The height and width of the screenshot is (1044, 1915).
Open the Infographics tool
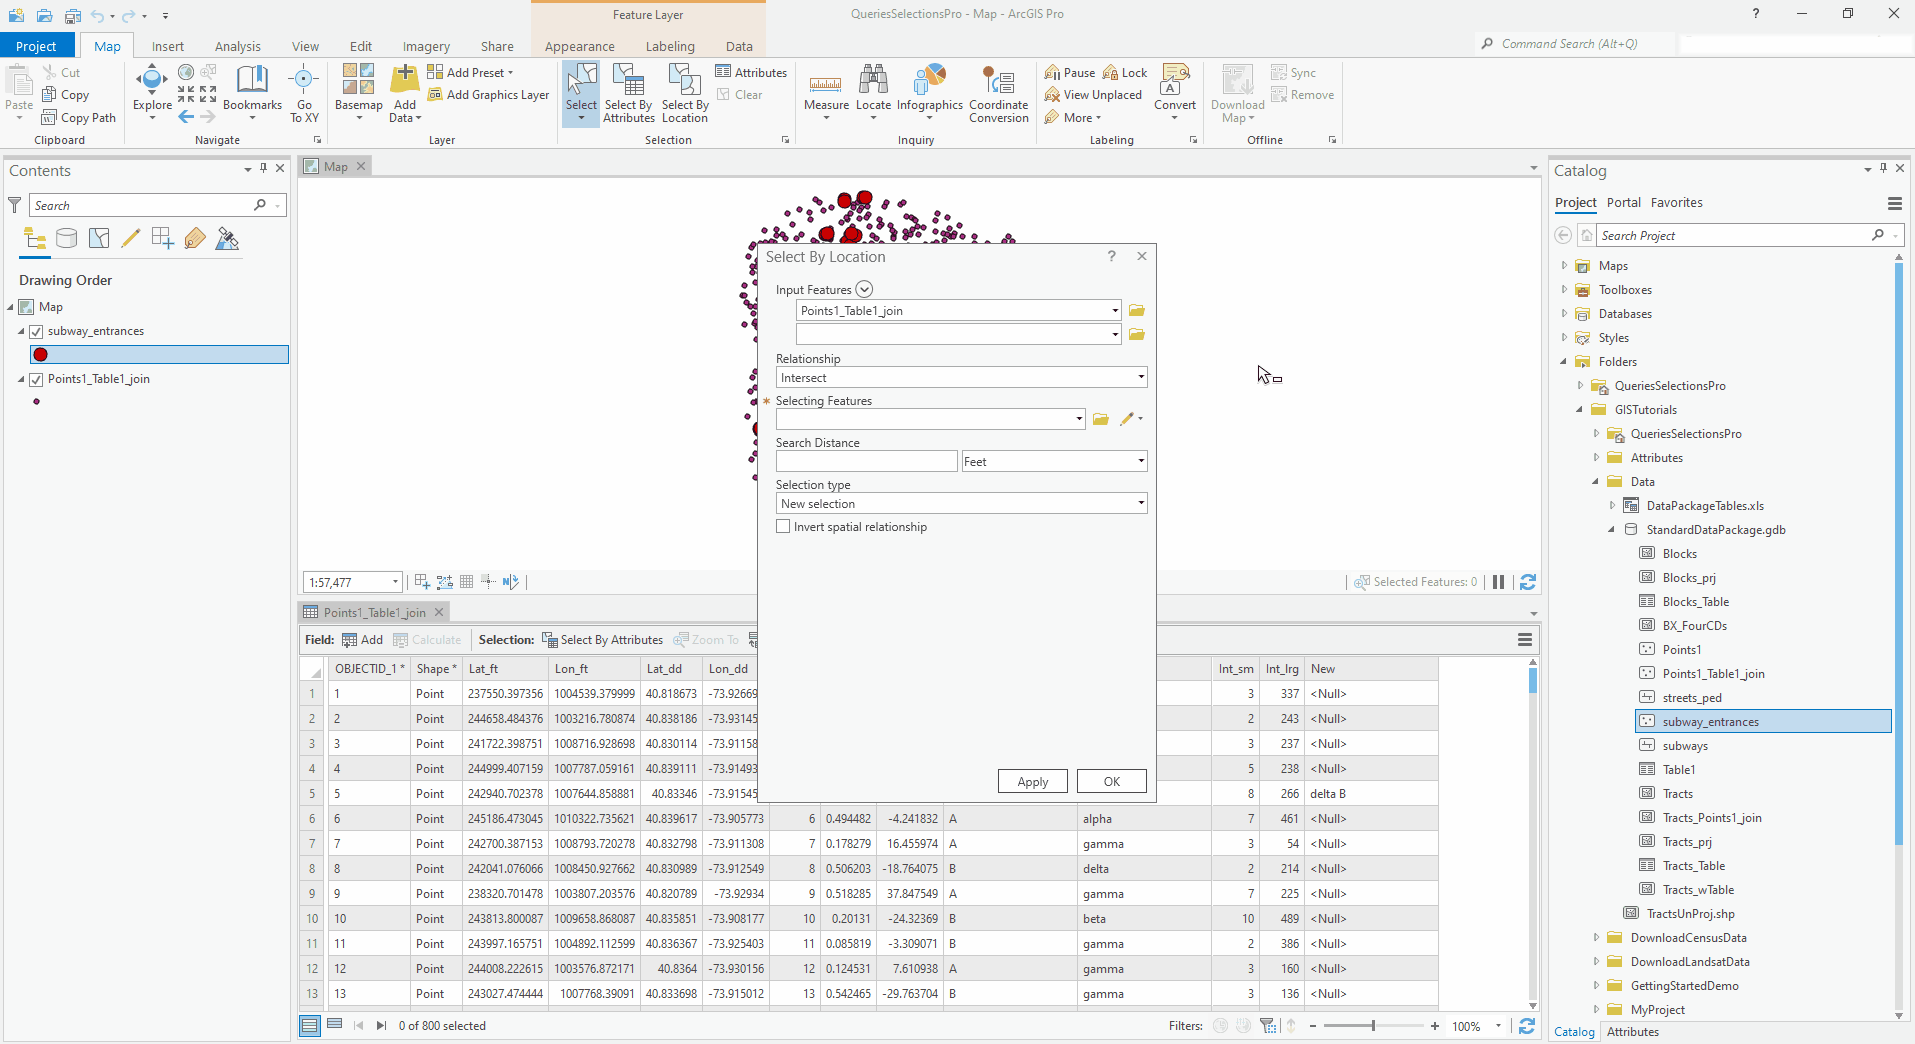930,92
